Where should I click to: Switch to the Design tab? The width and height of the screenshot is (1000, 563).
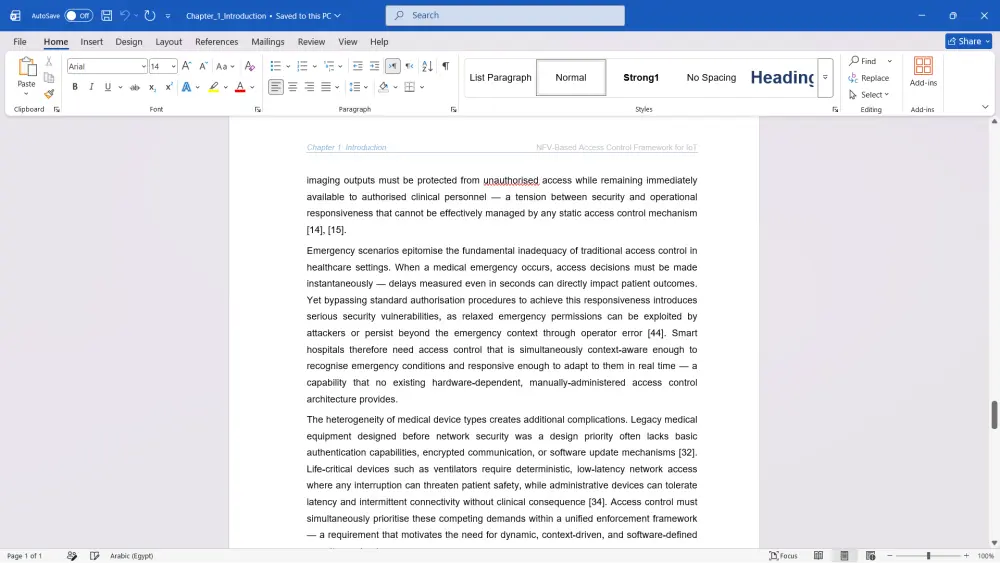point(129,41)
